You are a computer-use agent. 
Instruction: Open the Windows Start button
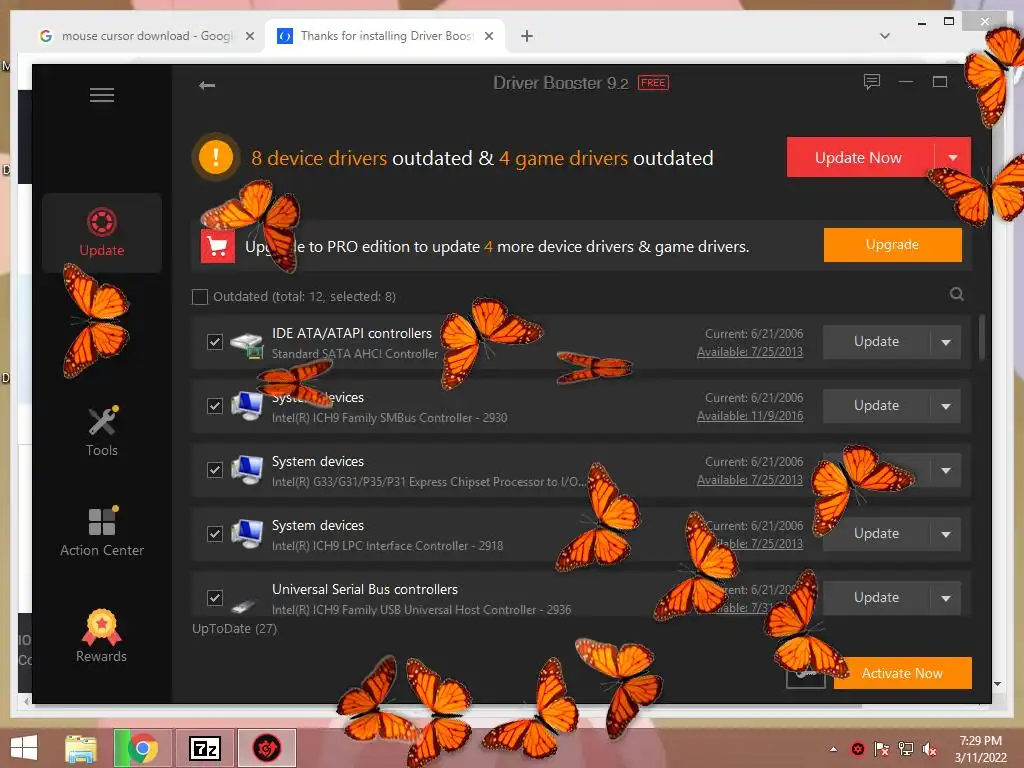click(24, 748)
